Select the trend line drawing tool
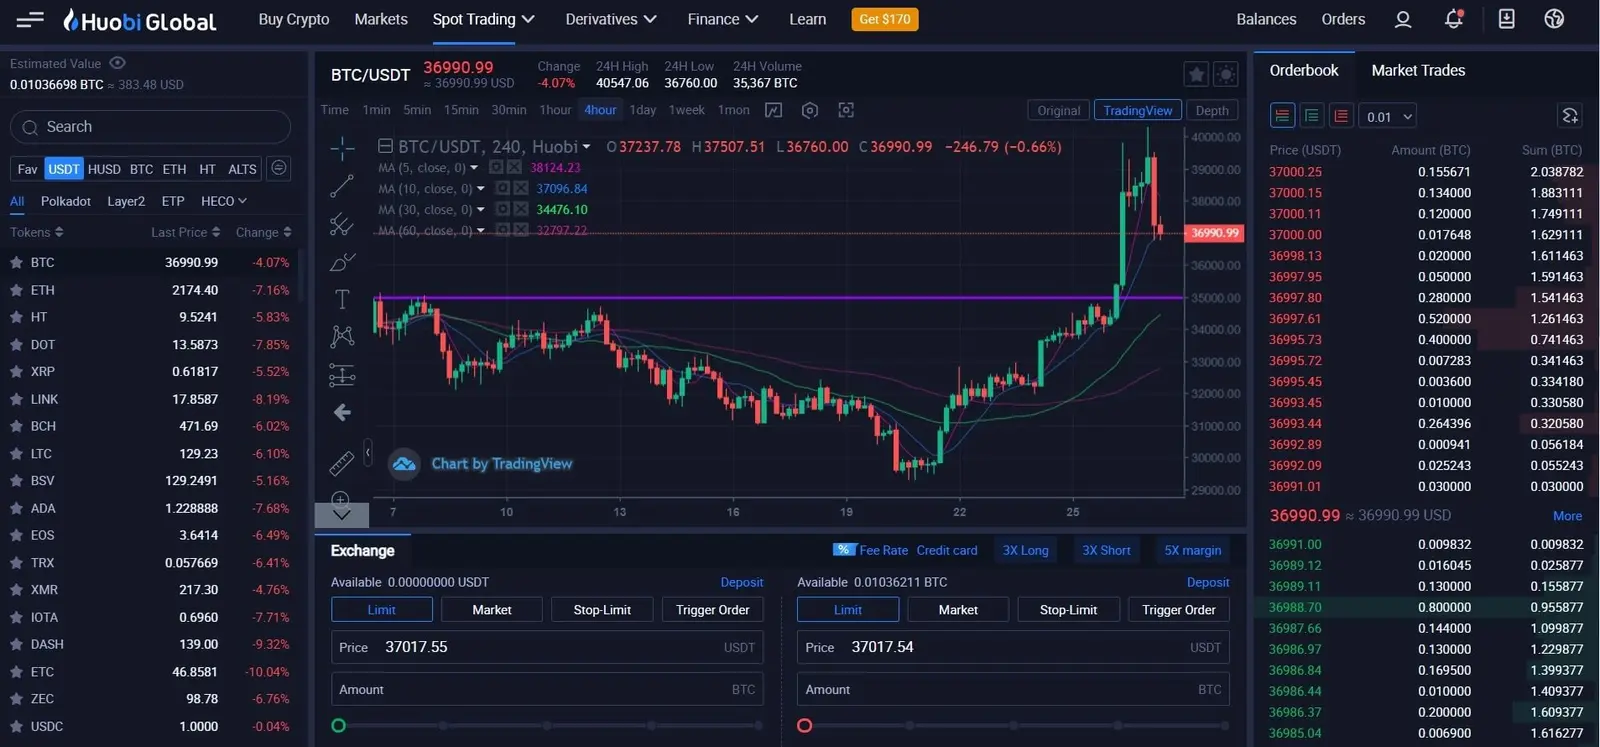The width and height of the screenshot is (1600, 747). click(x=342, y=186)
